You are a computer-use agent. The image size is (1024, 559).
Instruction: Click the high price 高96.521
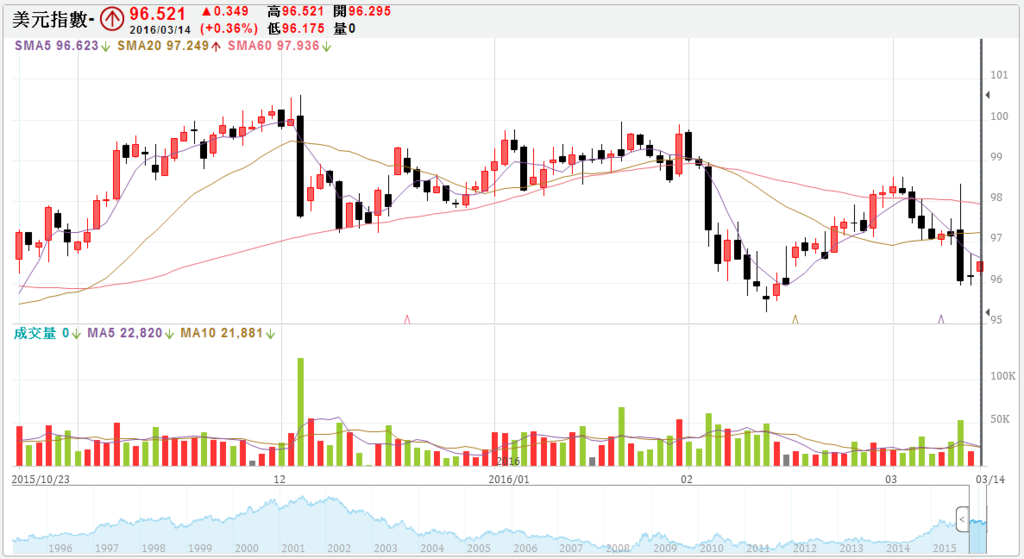[x=295, y=12]
